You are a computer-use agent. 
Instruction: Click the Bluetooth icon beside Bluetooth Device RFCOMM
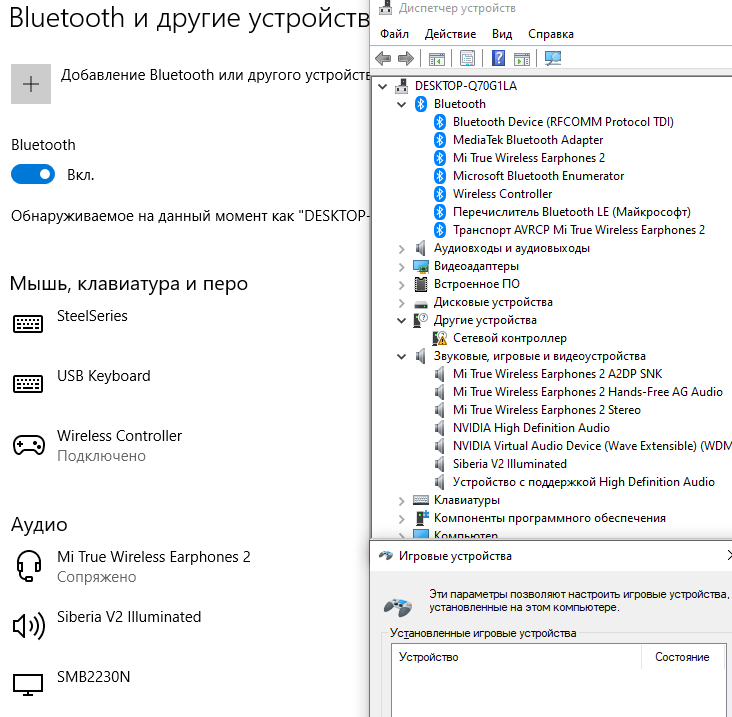[439, 122]
